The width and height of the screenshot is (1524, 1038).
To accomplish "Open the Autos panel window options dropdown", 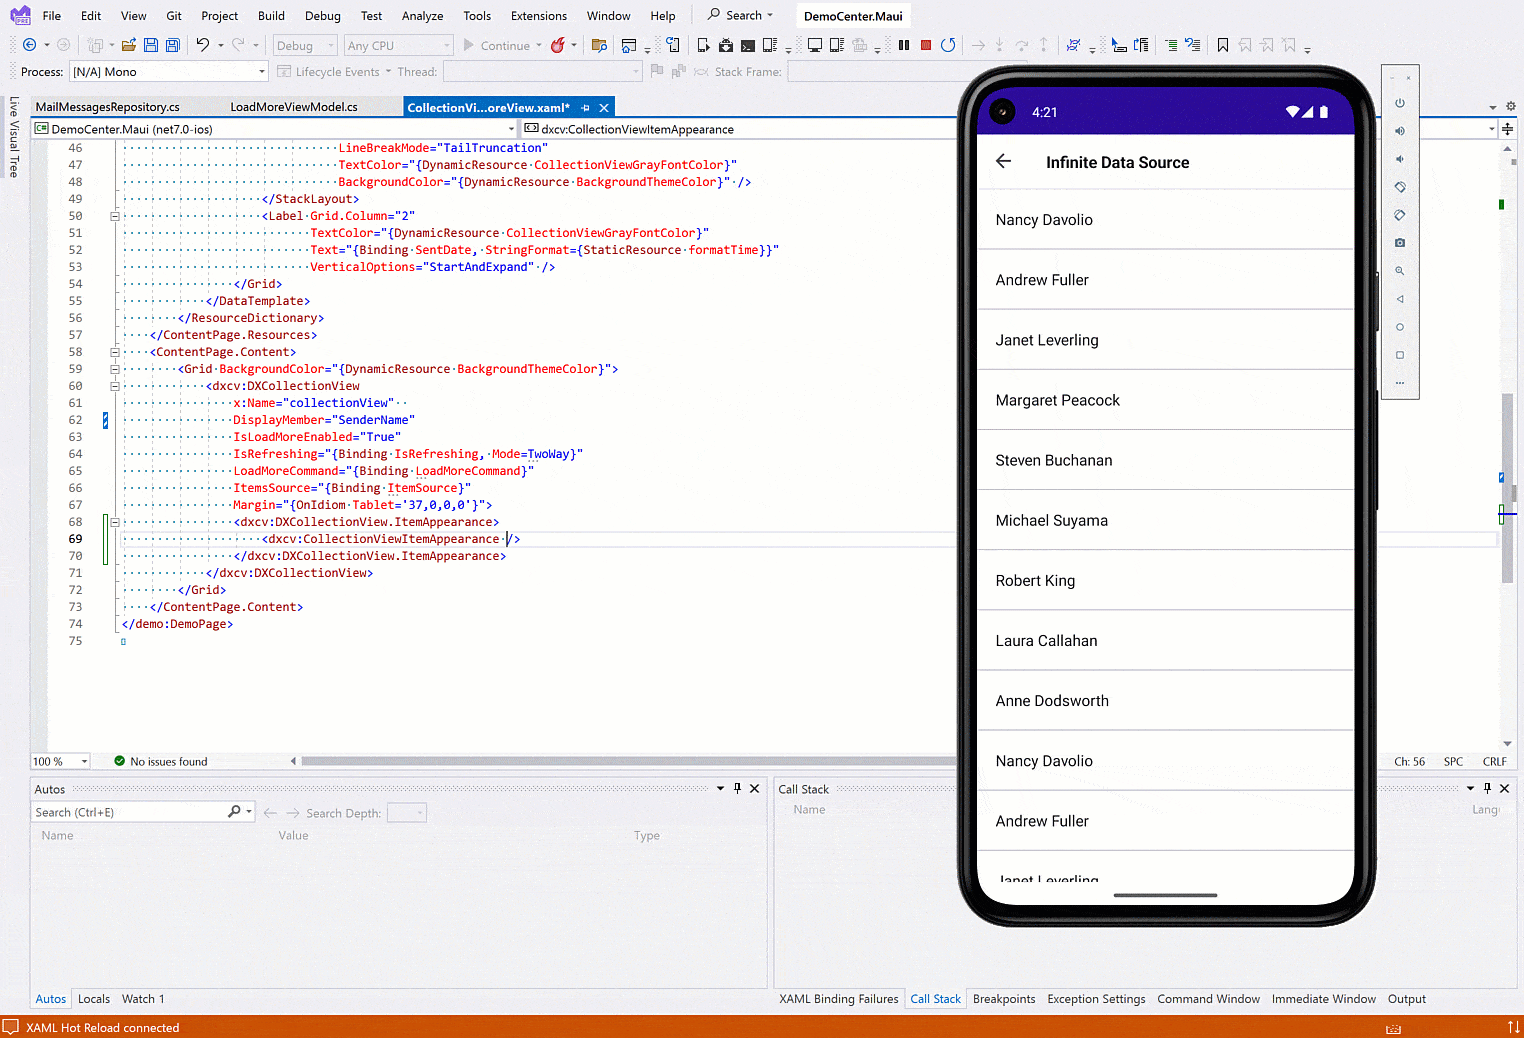I will click(x=720, y=788).
